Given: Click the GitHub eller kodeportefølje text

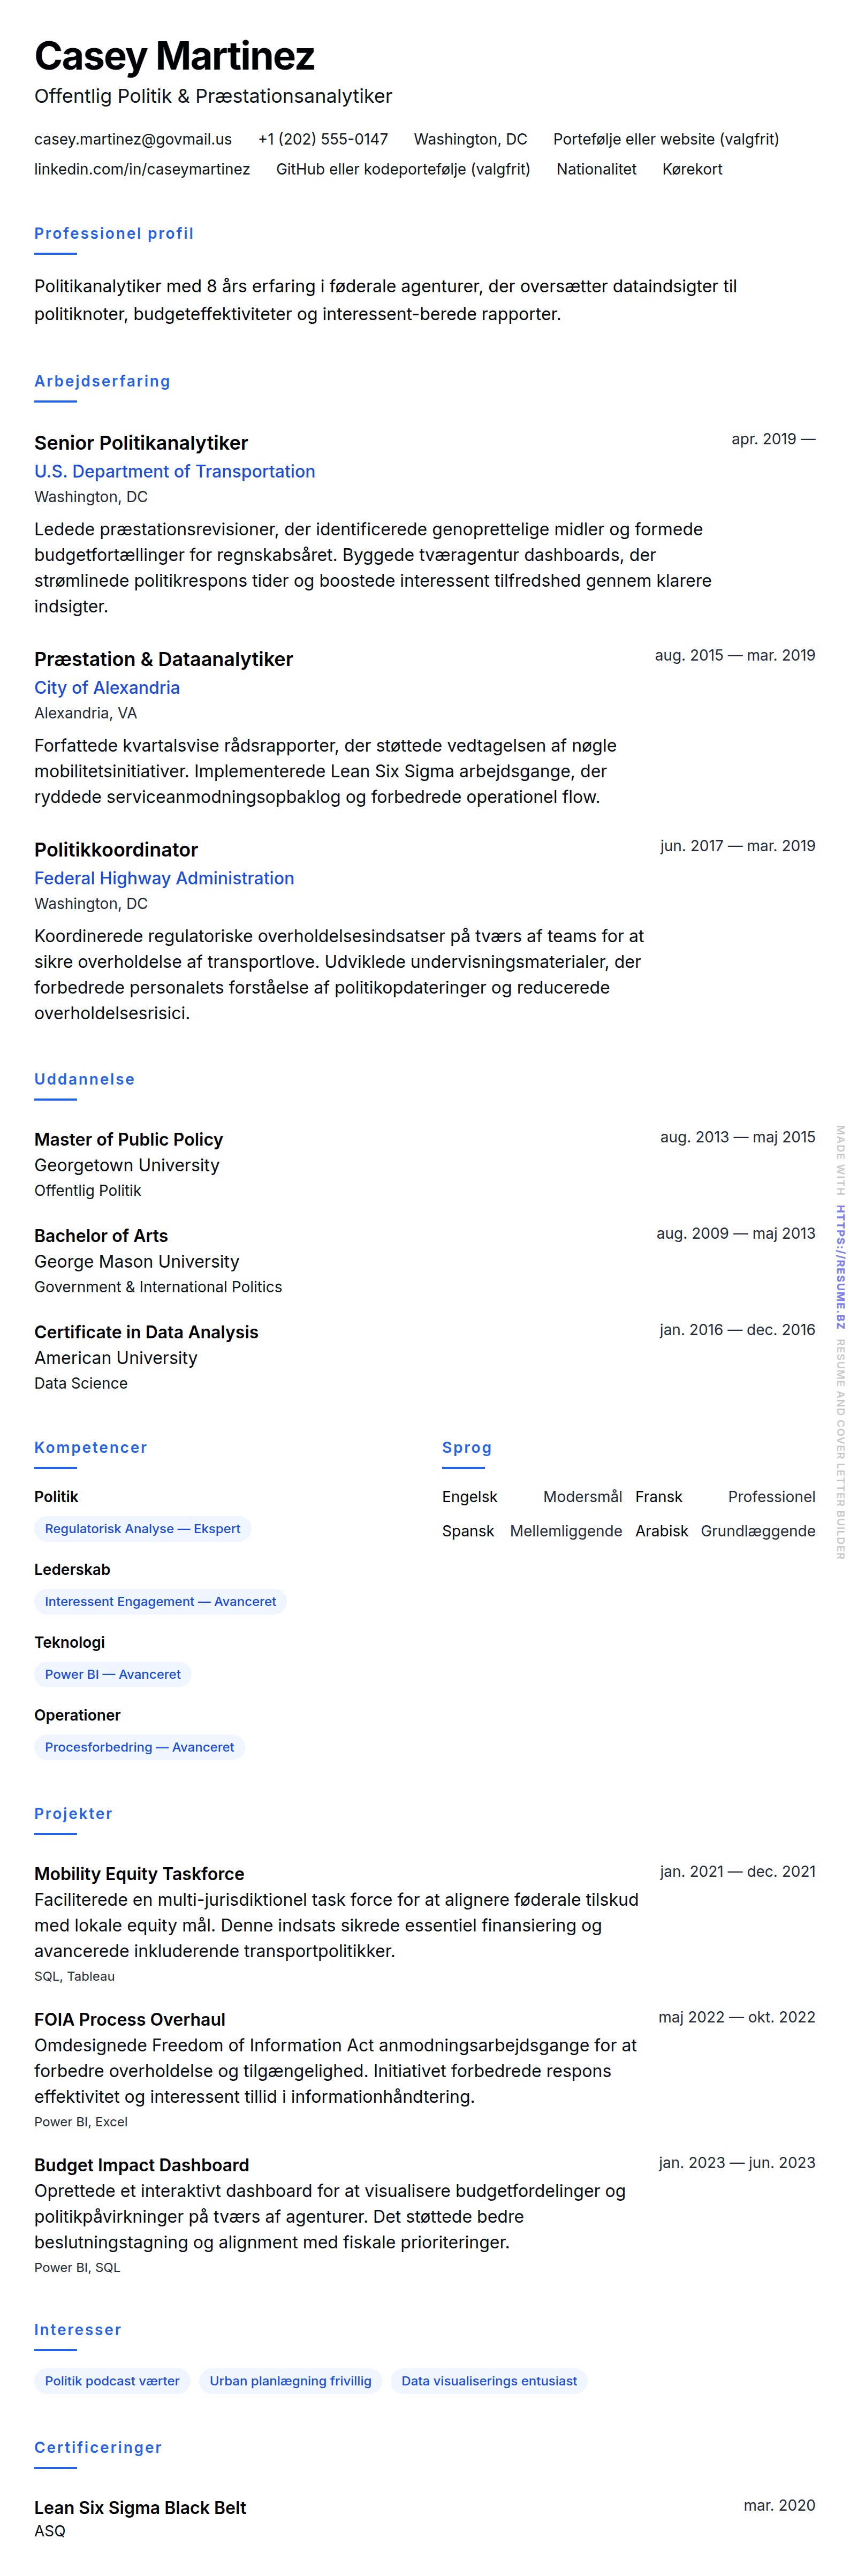Looking at the screenshot, I should tap(403, 169).
